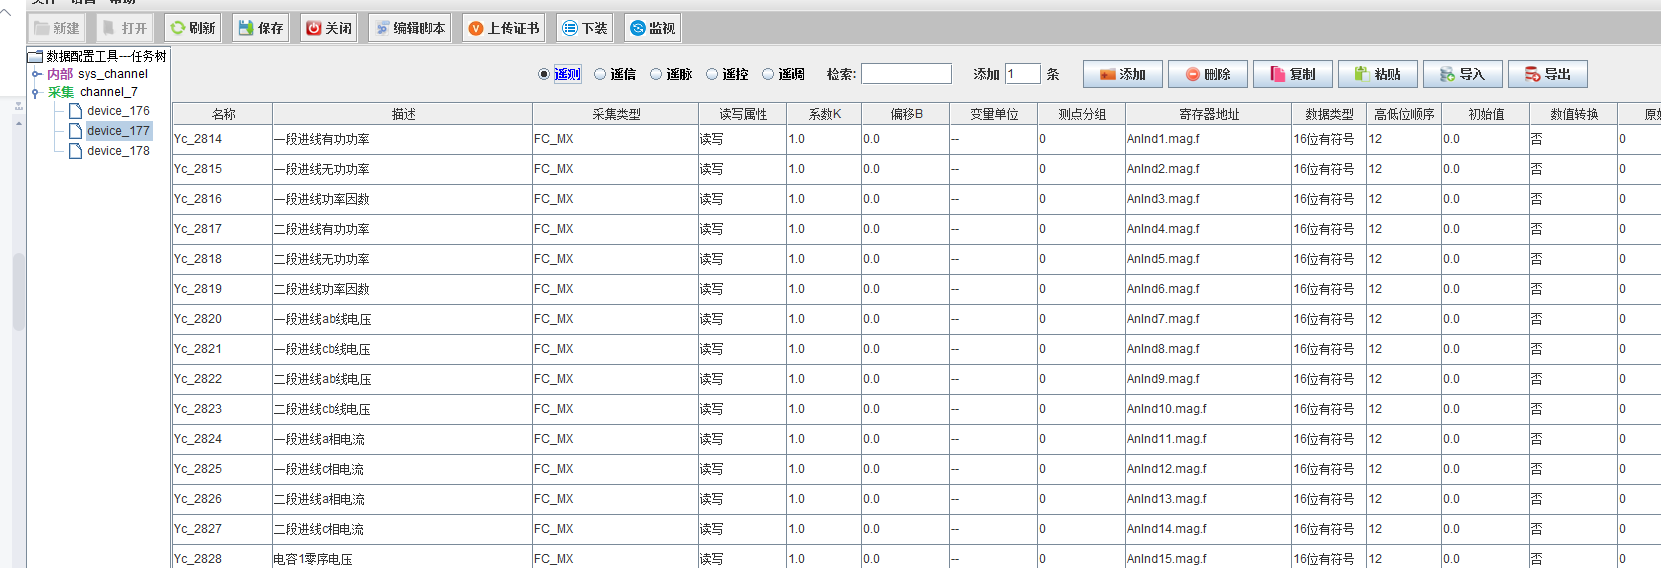Select the 遥信 radio button

[600, 74]
